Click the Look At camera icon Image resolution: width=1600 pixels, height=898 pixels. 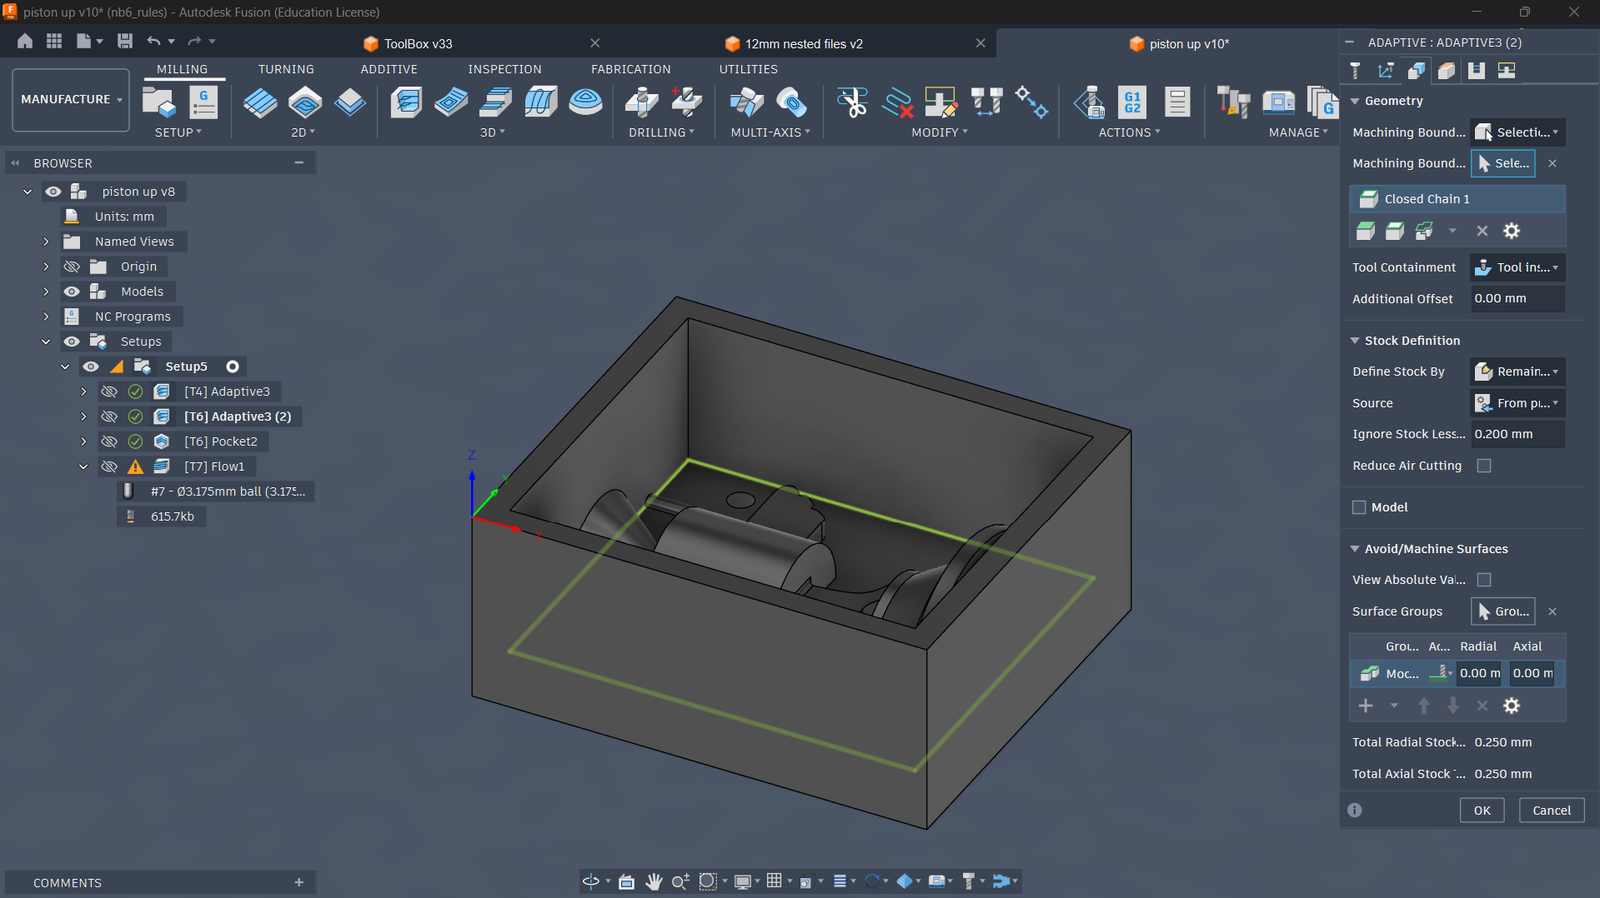[626, 881]
